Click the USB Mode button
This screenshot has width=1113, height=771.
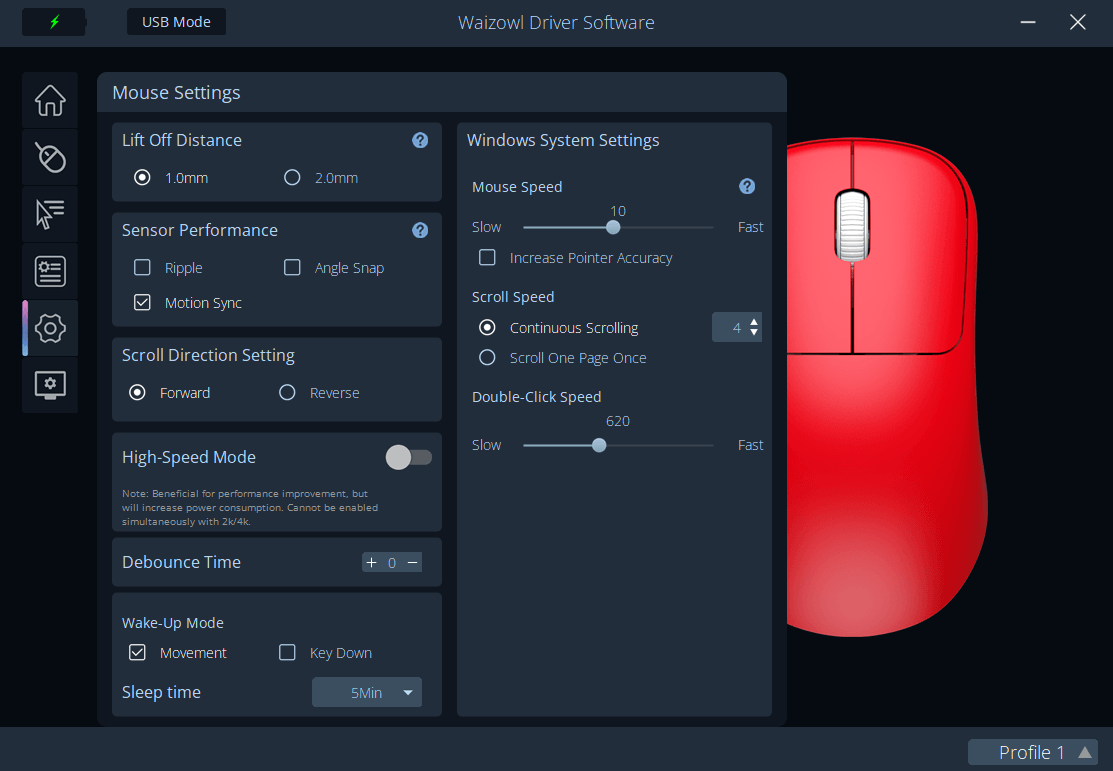click(176, 22)
